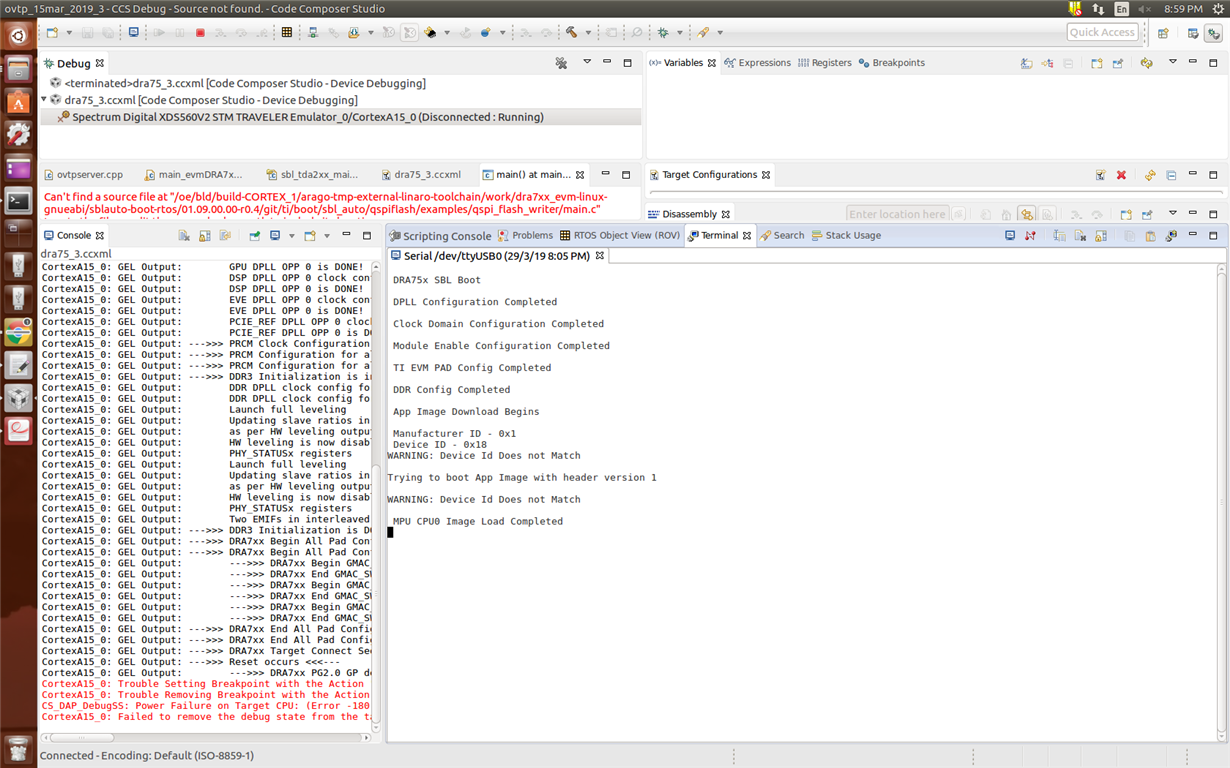Screen dimensions: 1230x768
Task: Click the Pin Console icon
Action: (x=254, y=235)
